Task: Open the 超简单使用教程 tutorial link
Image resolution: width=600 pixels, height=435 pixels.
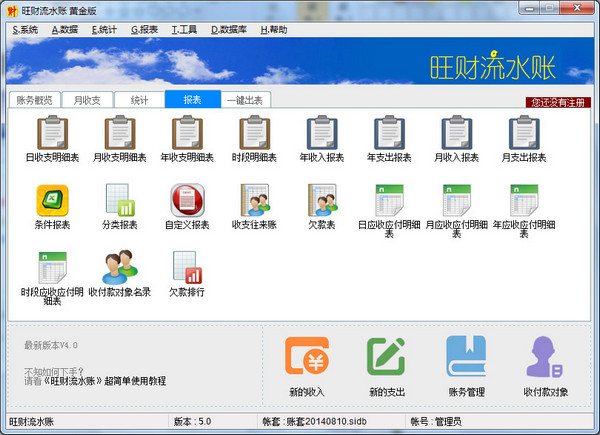Action: coord(135,381)
